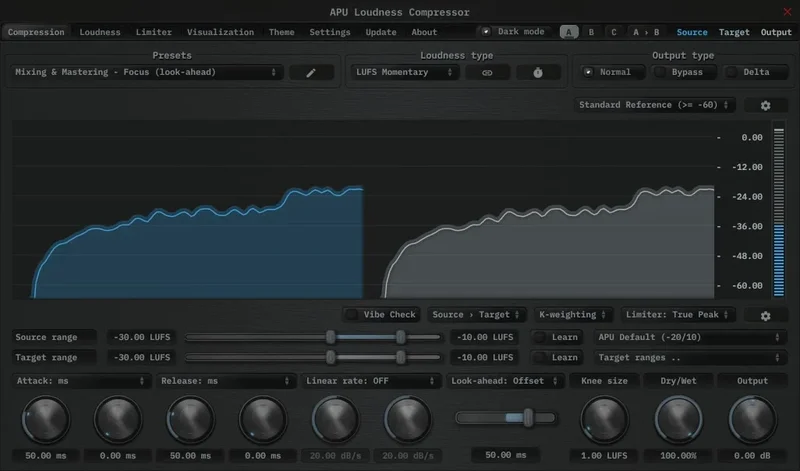Viewport: 800px width, 471px height.
Task: Click the Output 0.00 dB value field
Action: click(753, 455)
